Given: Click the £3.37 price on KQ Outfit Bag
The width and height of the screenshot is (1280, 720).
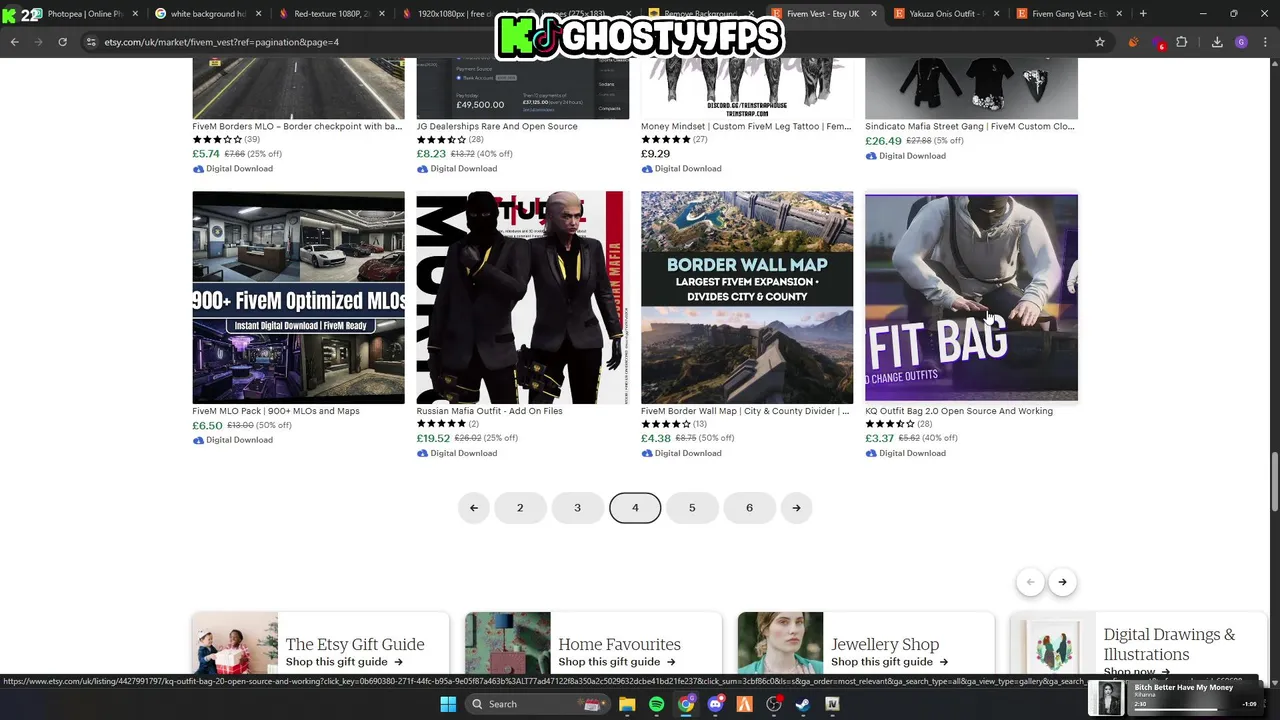Looking at the screenshot, I should (879, 438).
